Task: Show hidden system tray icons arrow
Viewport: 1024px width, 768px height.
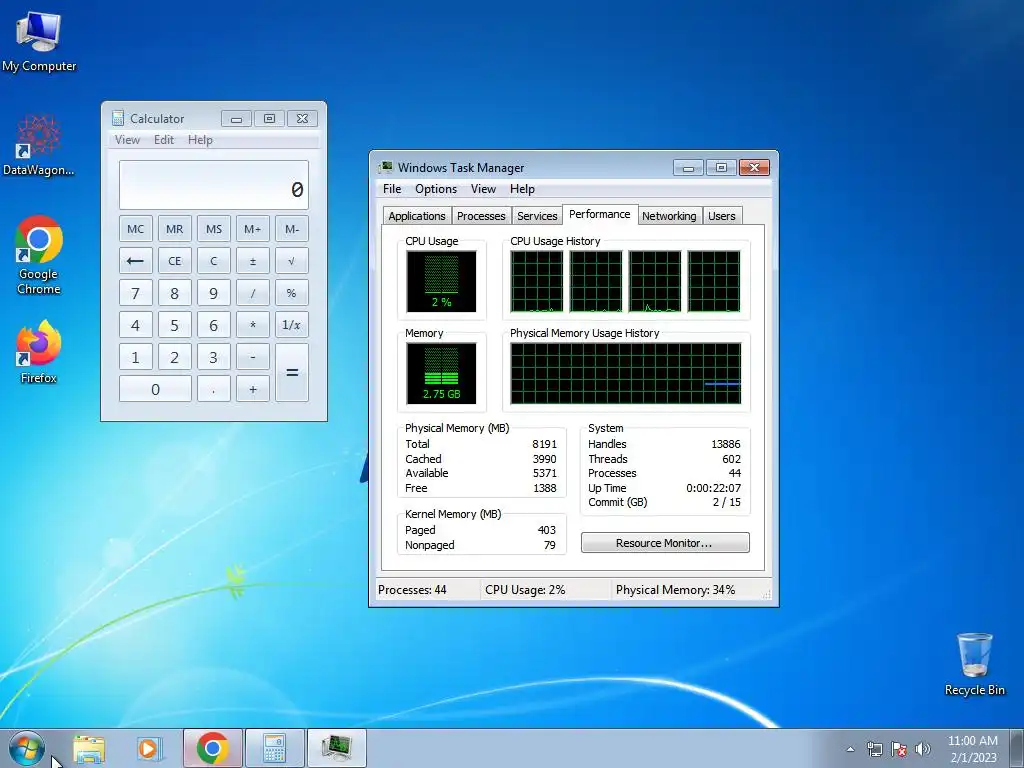Action: (850, 749)
